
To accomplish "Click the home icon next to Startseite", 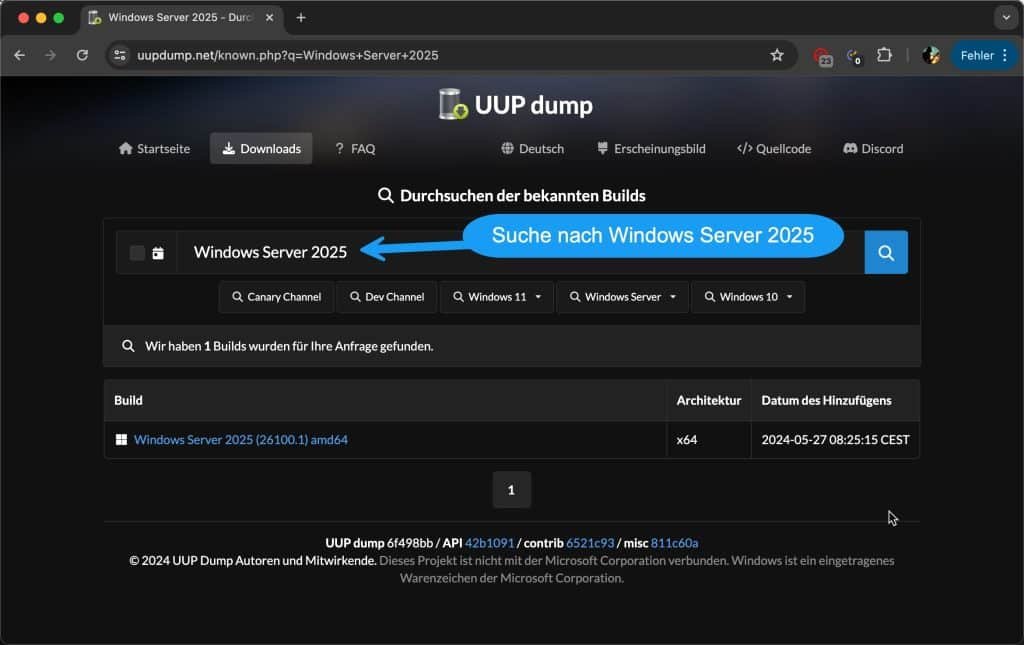I will 125,147.
